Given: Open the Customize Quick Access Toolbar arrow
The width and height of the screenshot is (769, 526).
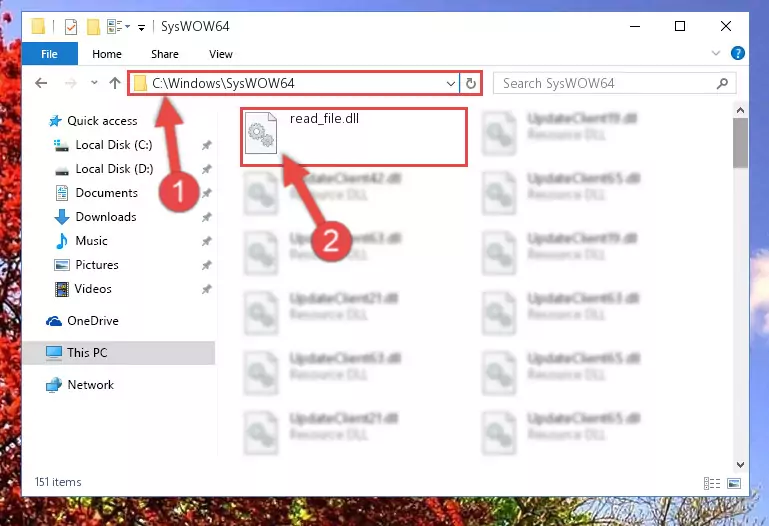Looking at the screenshot, I should 141,27.
